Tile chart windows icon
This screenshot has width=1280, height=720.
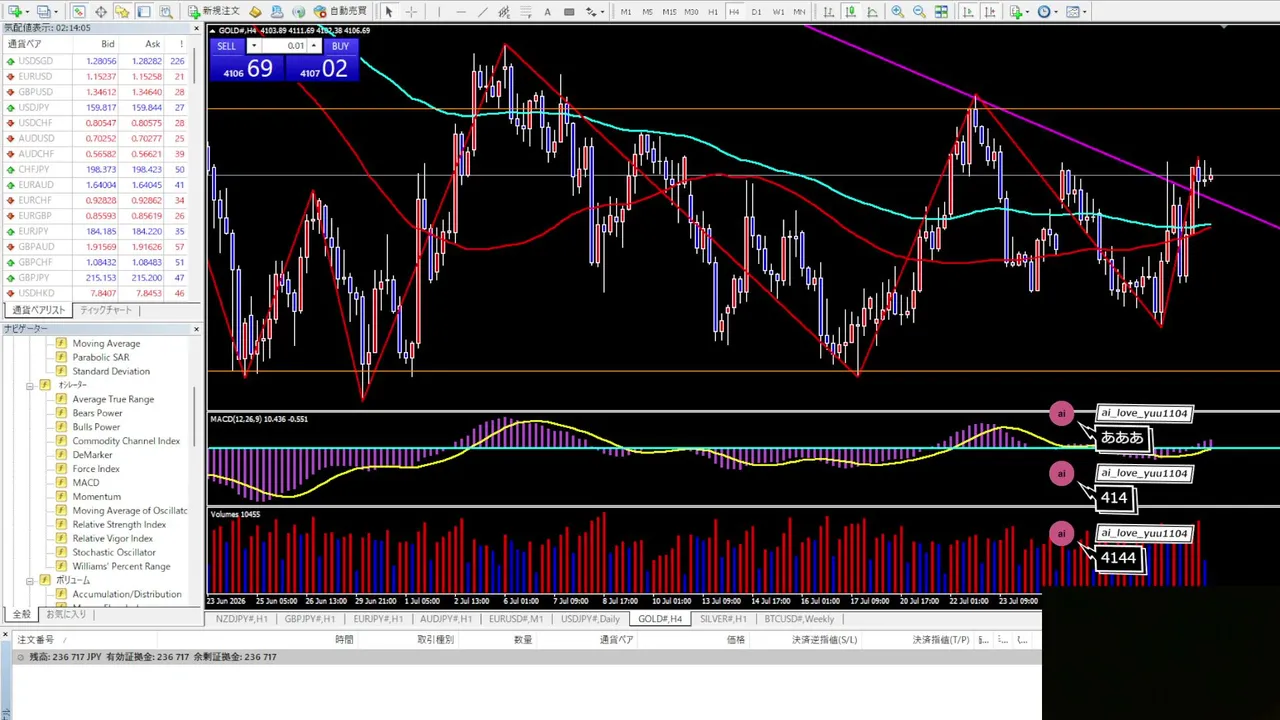[941, 12]
